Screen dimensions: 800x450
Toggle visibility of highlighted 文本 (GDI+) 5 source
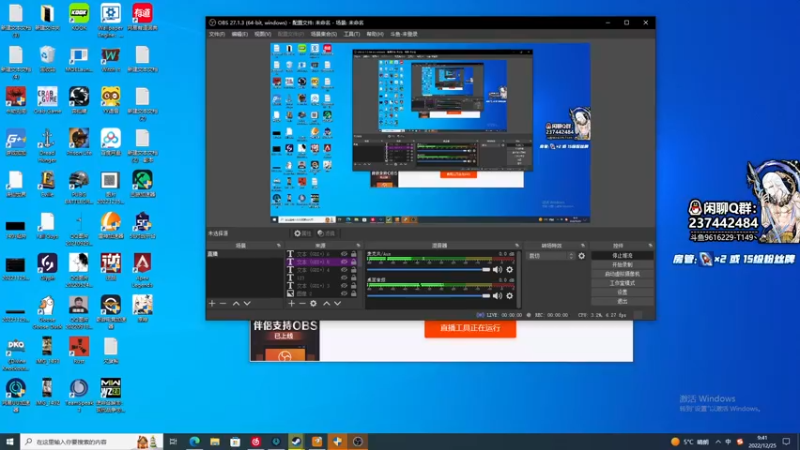[344, 262]
